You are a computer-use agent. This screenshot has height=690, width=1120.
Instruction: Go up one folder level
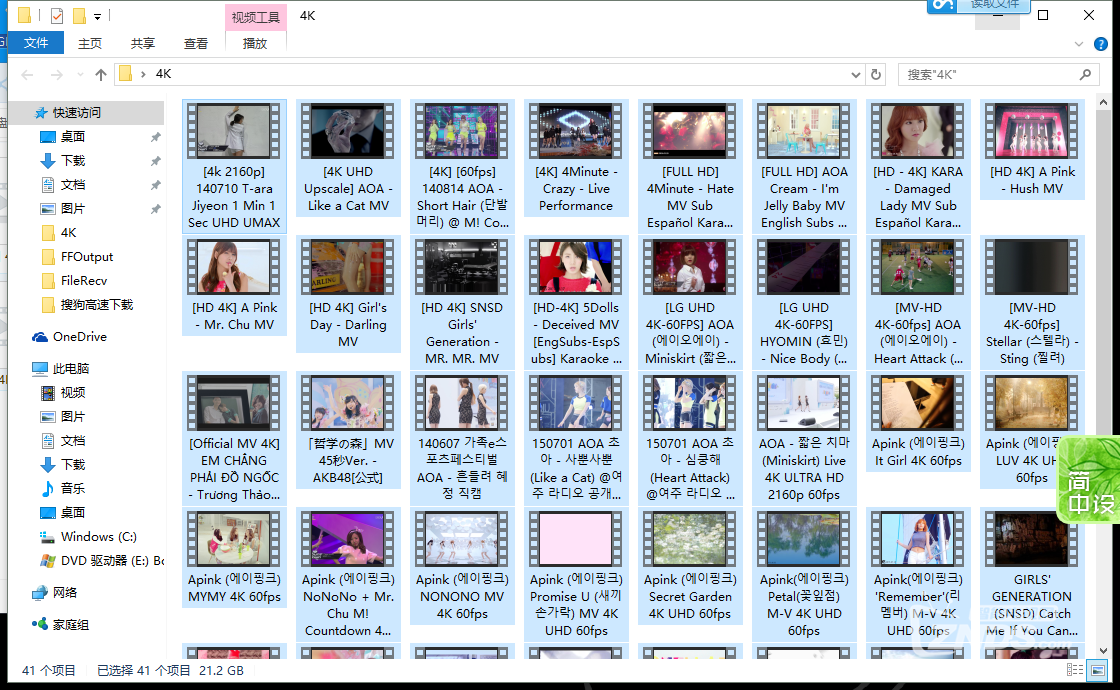tap(100, 73)
